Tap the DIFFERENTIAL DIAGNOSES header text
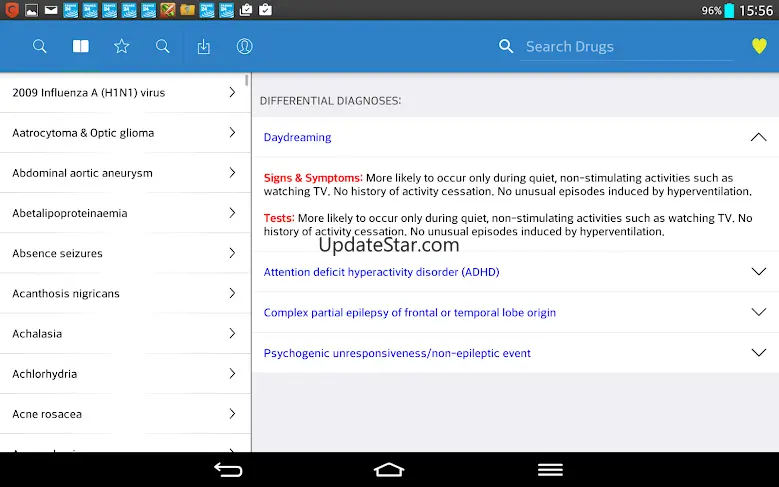The height and width of the screenshot is (487, 779). [330, 101]
